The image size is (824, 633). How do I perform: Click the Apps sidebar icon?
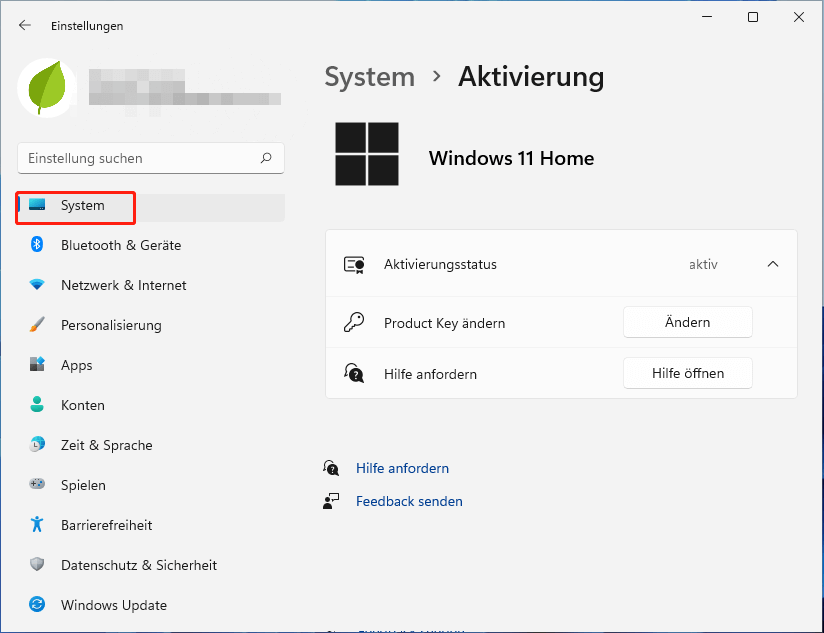tap(37, 365)
